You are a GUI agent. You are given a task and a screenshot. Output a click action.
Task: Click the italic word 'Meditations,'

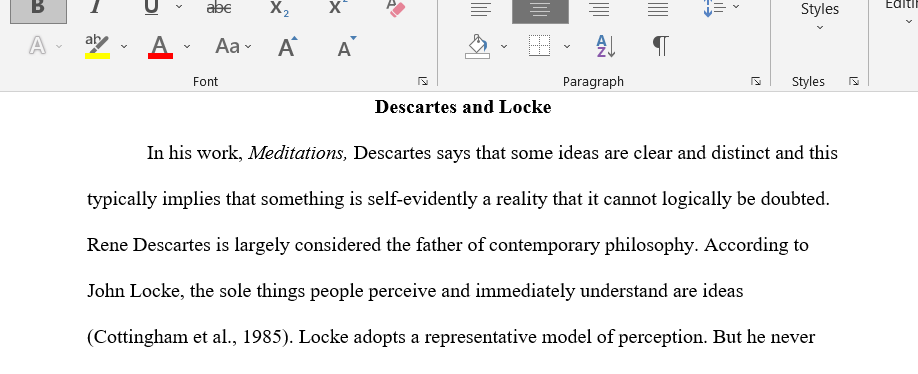pos(298,153)
